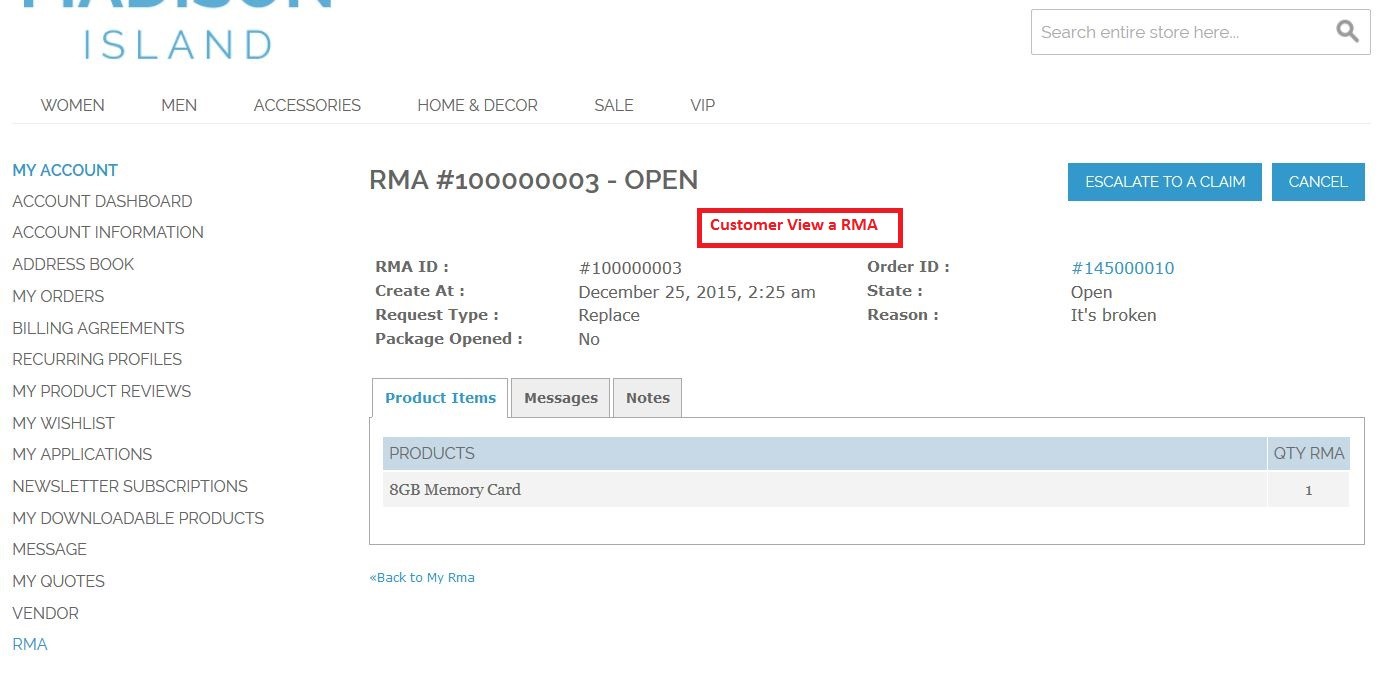Click the My Account sidebar heading
Screen dimensions: 1390x673
coord(65,170)
